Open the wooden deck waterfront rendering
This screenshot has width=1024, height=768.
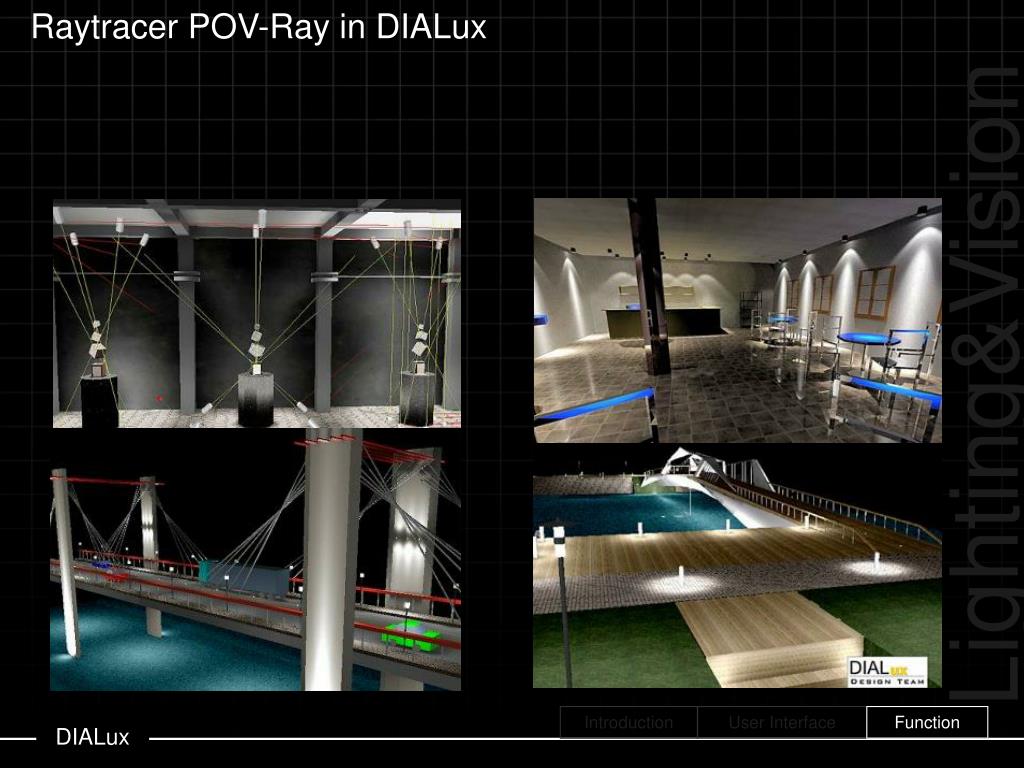click(x=737, y=567)
